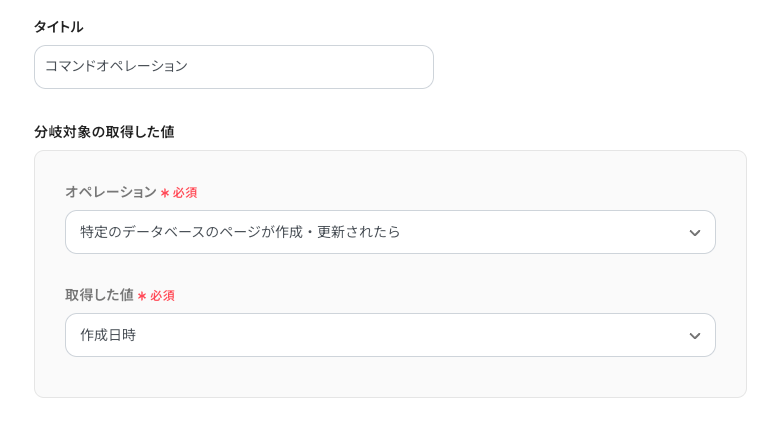Open the 取得した値 dropdown
This screenshot has width=775, height=422.
(390, 335)
